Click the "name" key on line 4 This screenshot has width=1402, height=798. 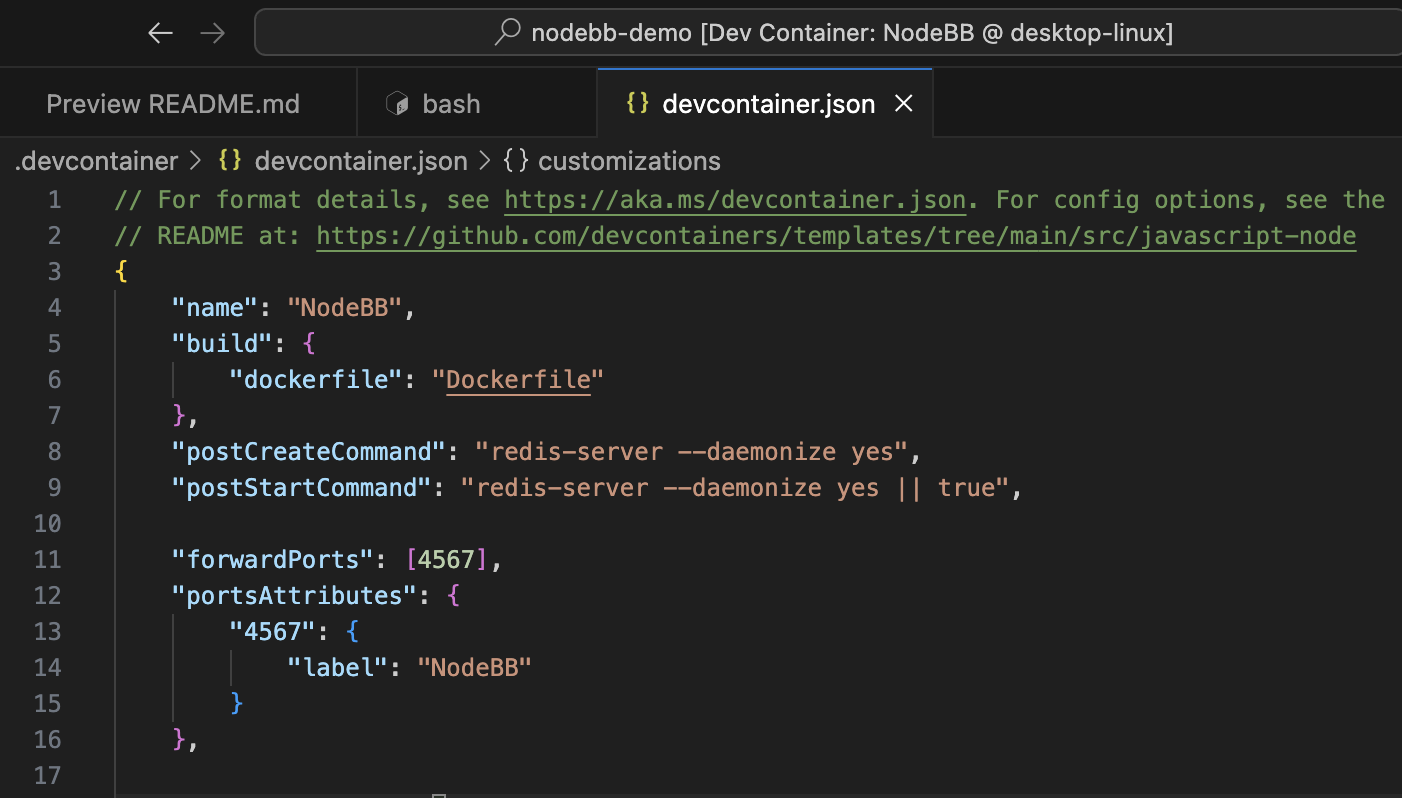tap(215, 308)
